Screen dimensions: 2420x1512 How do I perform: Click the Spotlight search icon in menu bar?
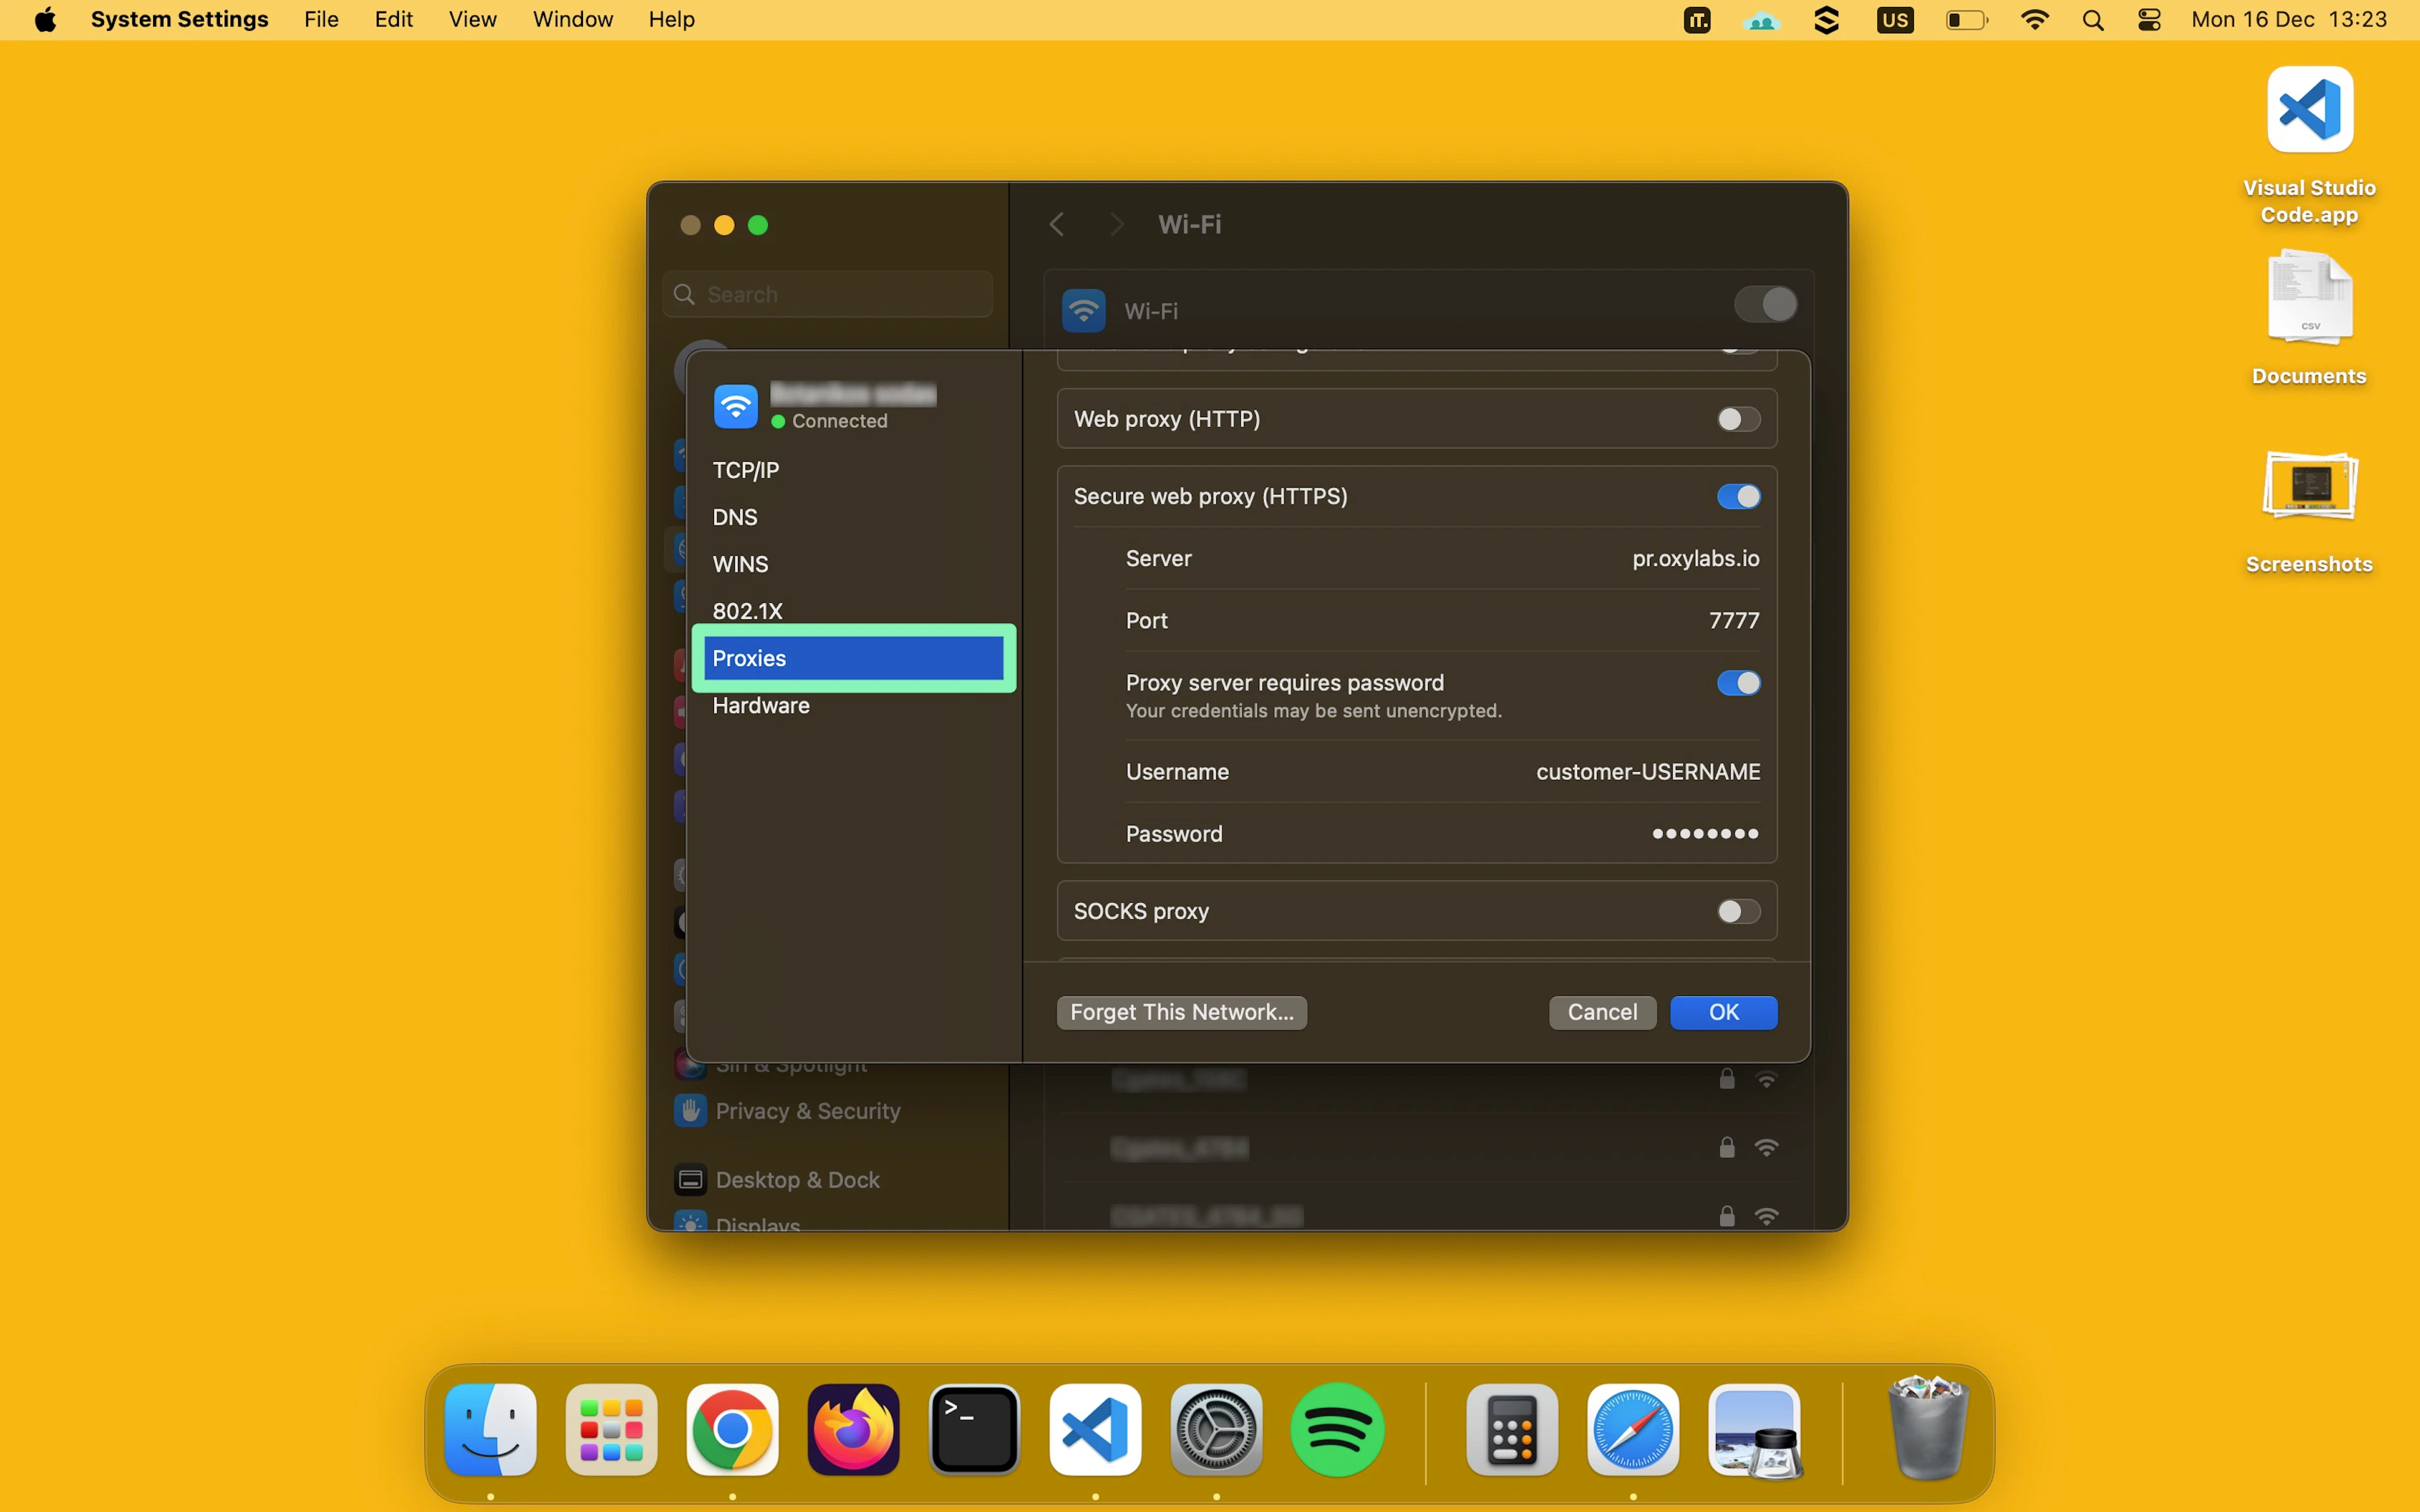click(2092, 20)
